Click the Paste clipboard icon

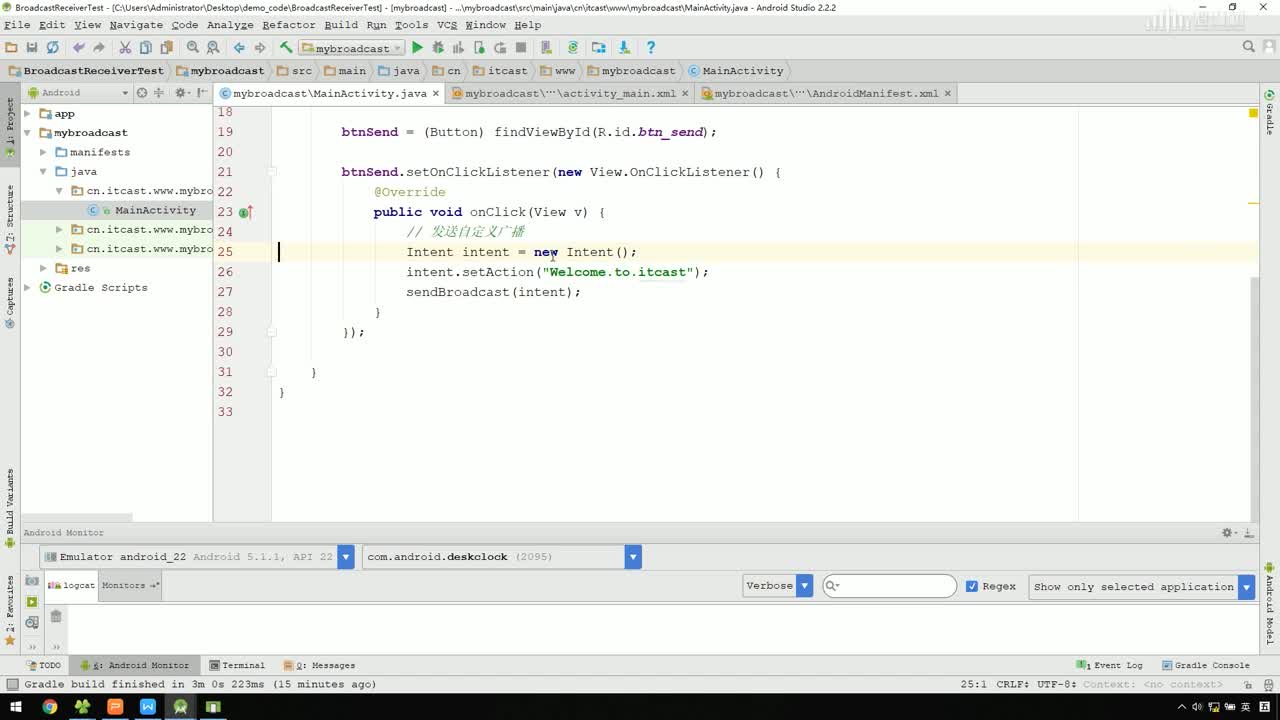[166, 47]
